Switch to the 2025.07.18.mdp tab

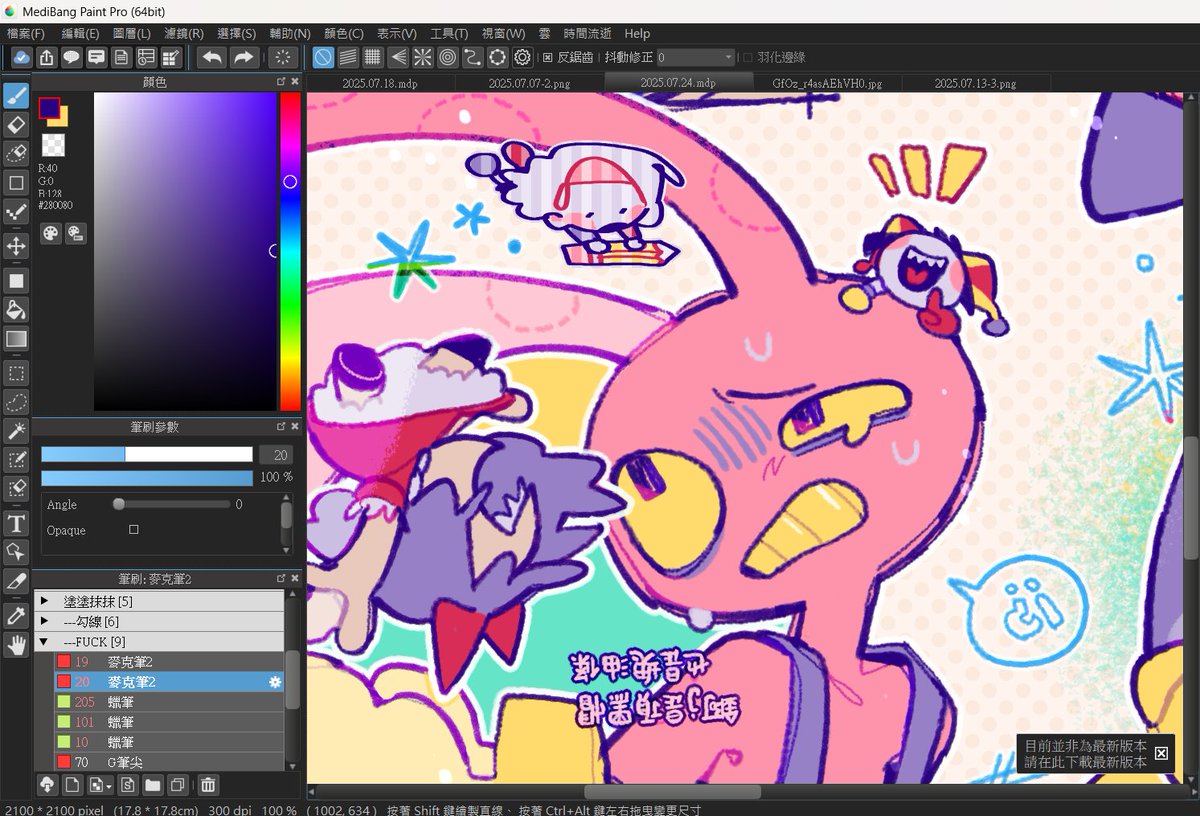click(380, 84)
